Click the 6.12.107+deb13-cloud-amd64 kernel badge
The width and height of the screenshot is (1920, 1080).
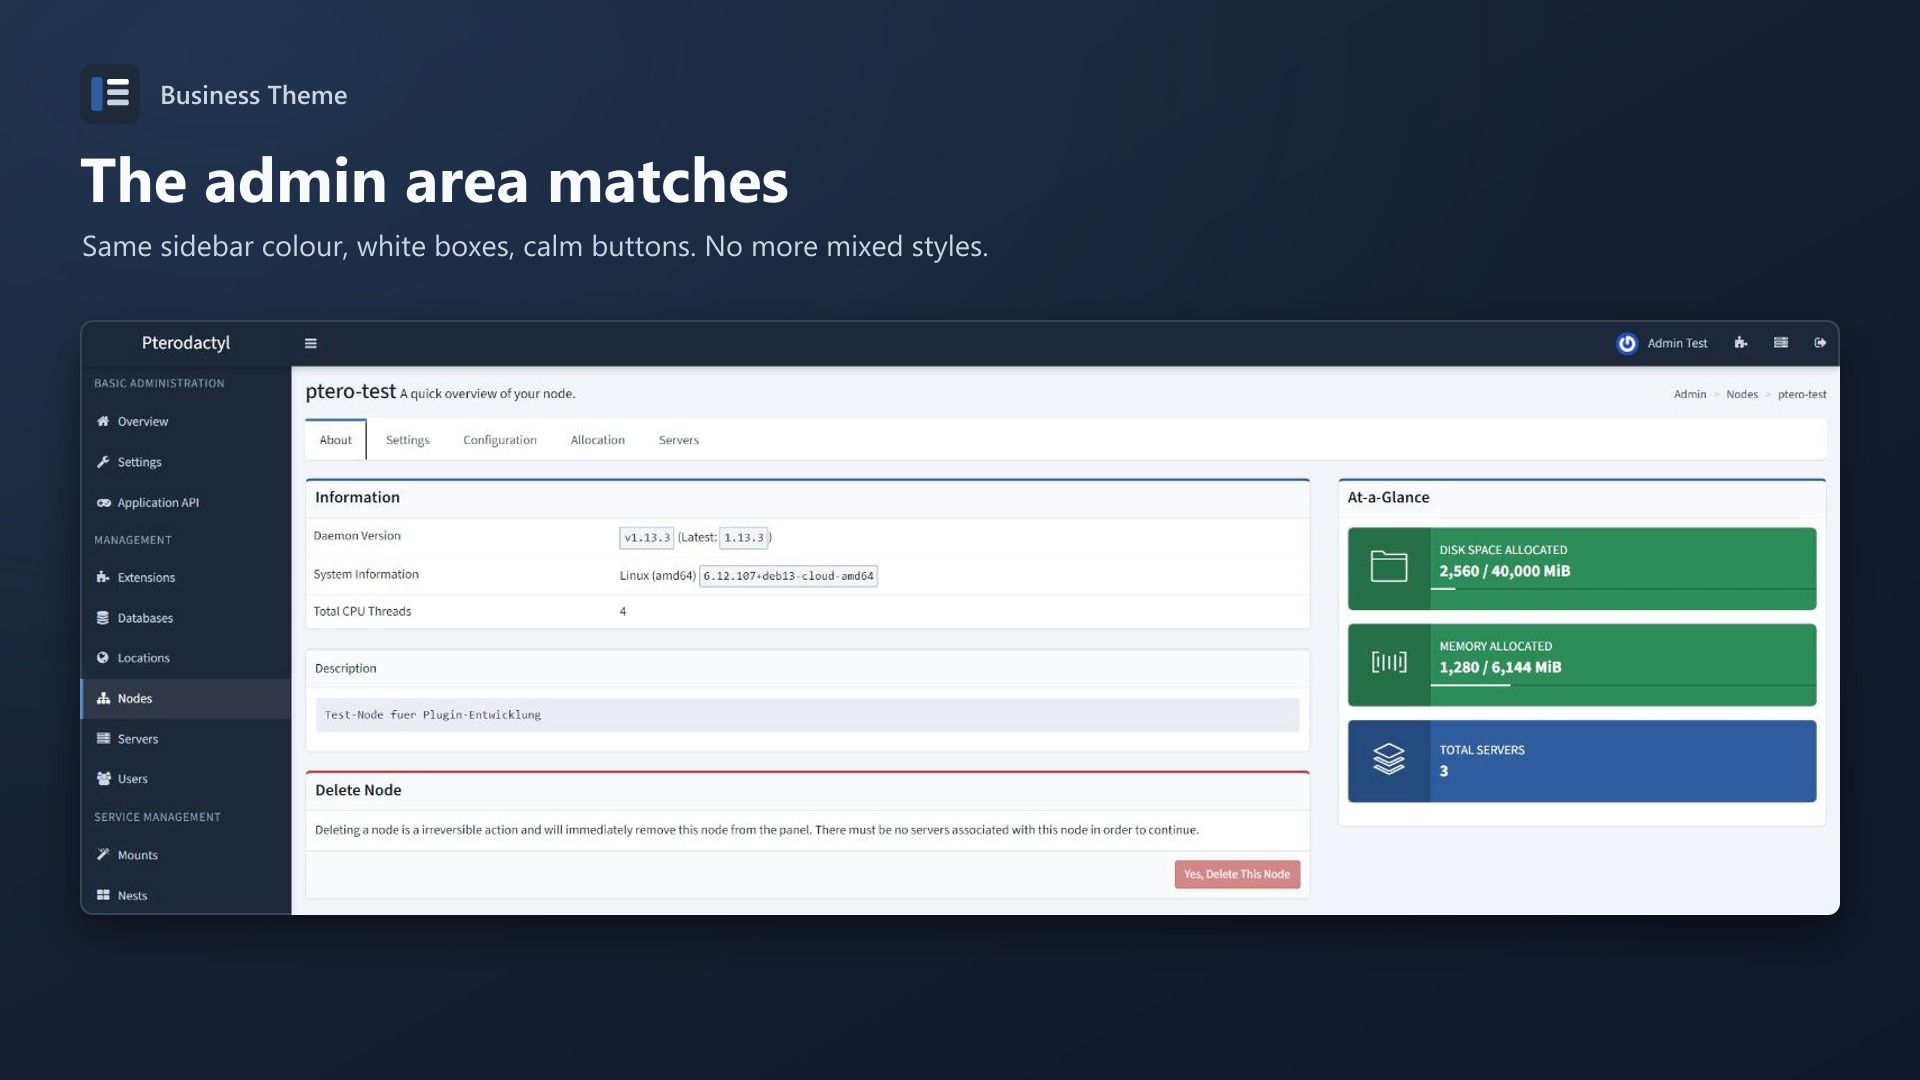(788, 576)
